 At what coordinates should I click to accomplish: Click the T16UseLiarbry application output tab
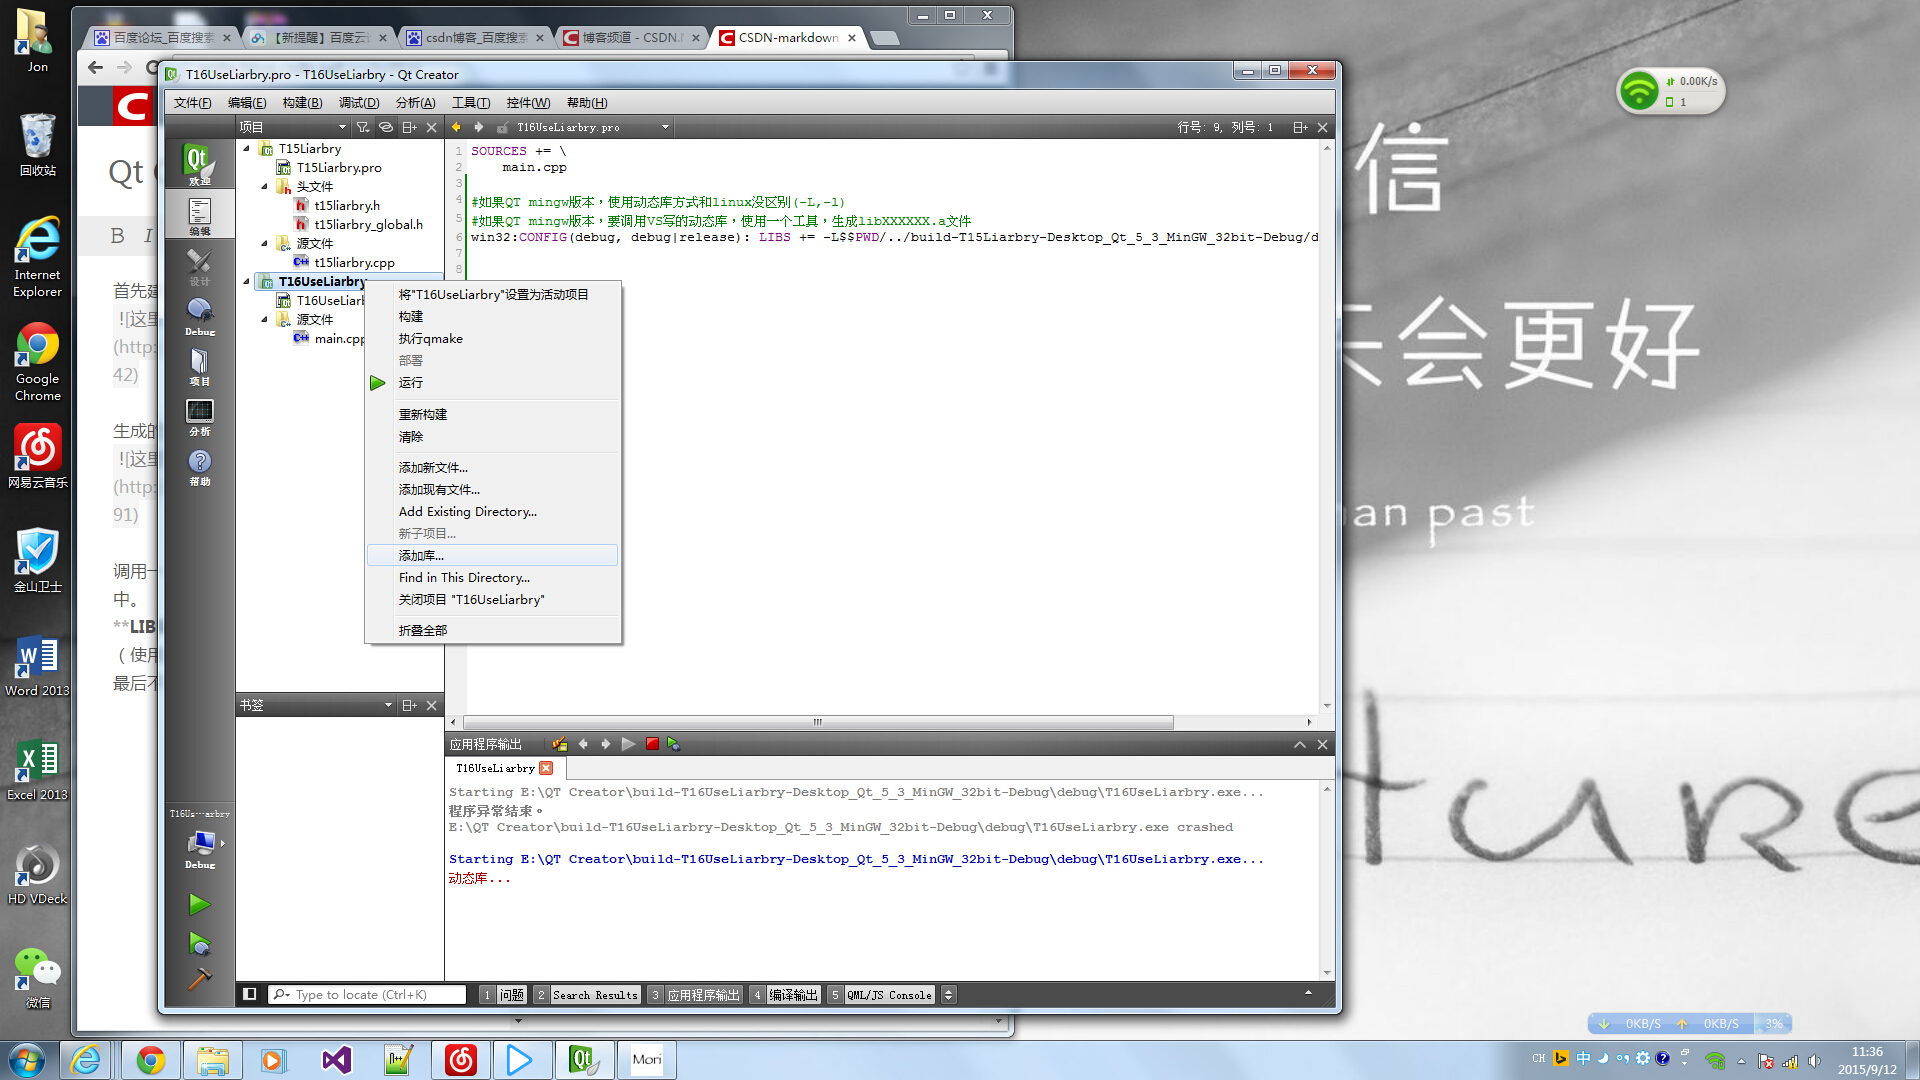(x=496, y=767)
